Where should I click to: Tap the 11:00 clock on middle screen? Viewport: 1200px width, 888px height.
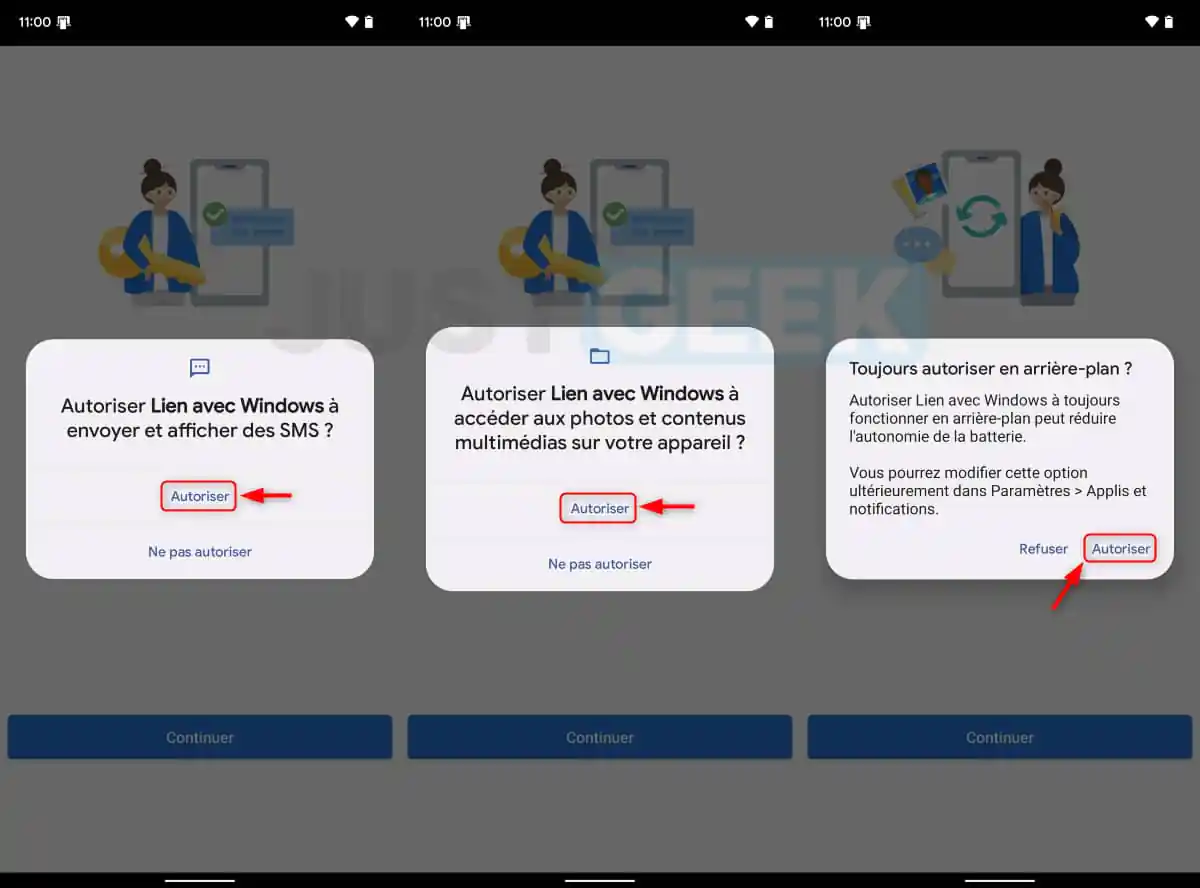(x=435, y=22)
